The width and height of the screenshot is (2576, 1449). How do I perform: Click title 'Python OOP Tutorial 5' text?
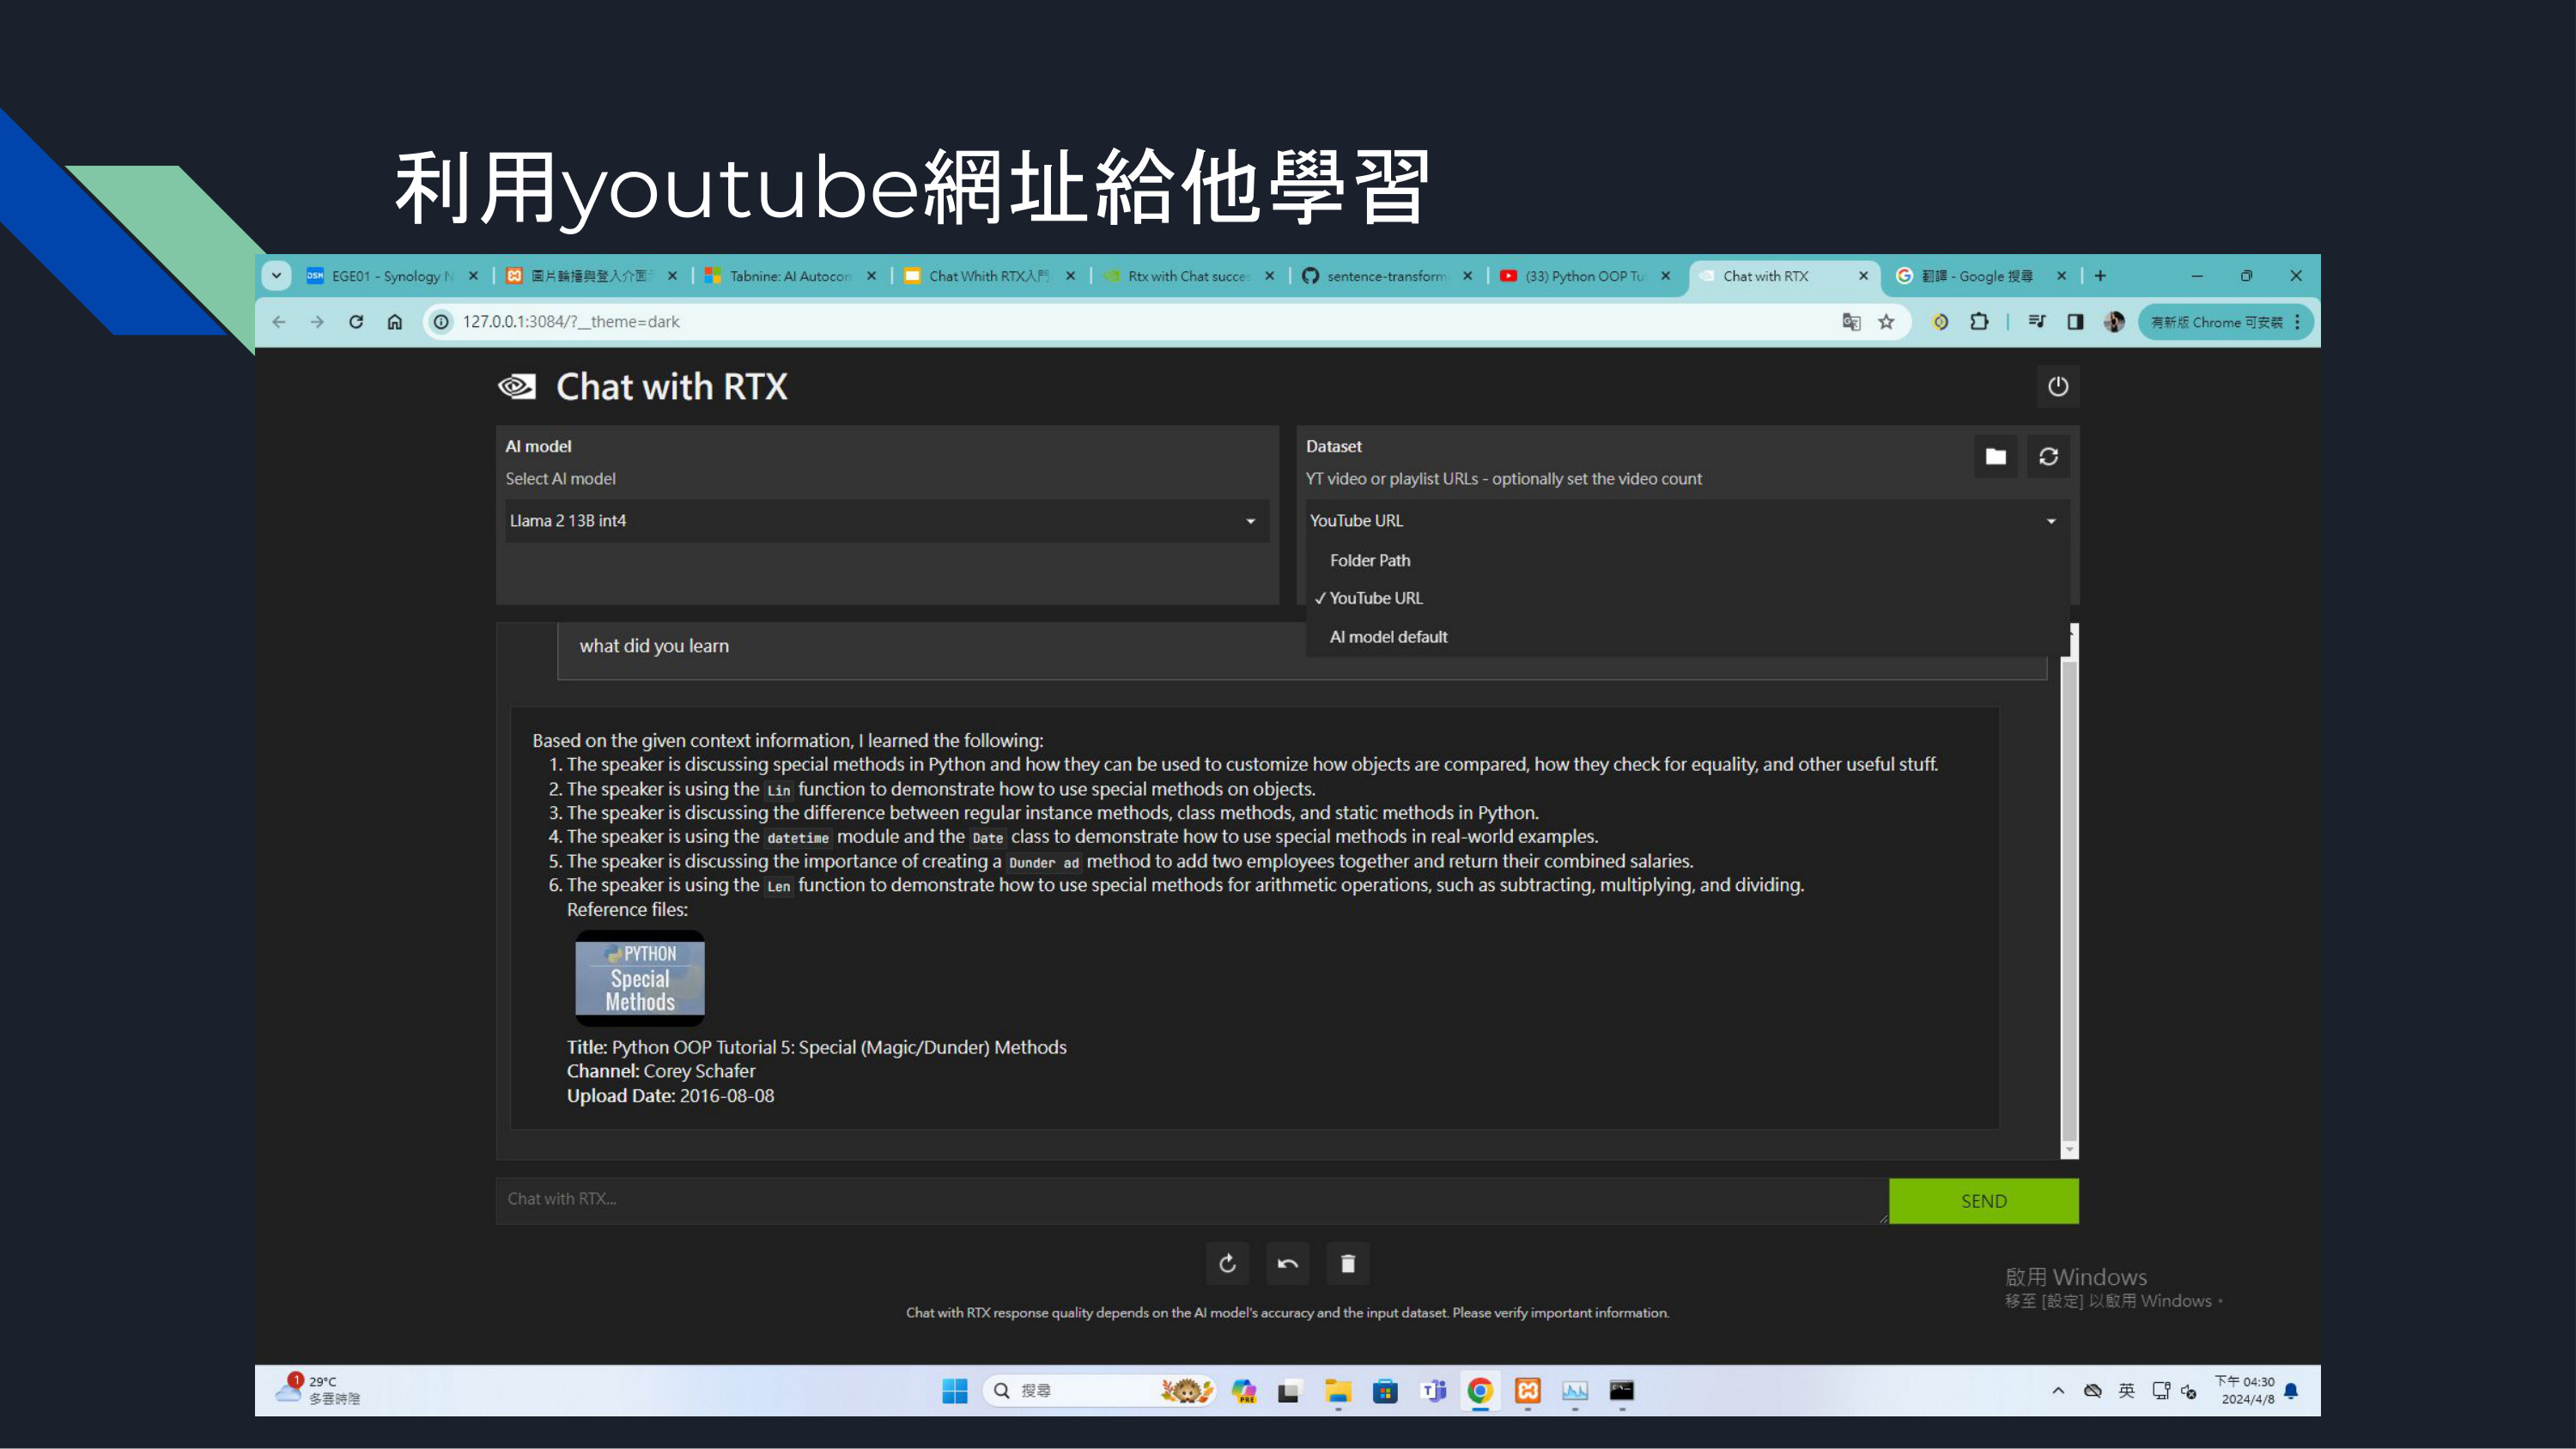coord(816,1047)
